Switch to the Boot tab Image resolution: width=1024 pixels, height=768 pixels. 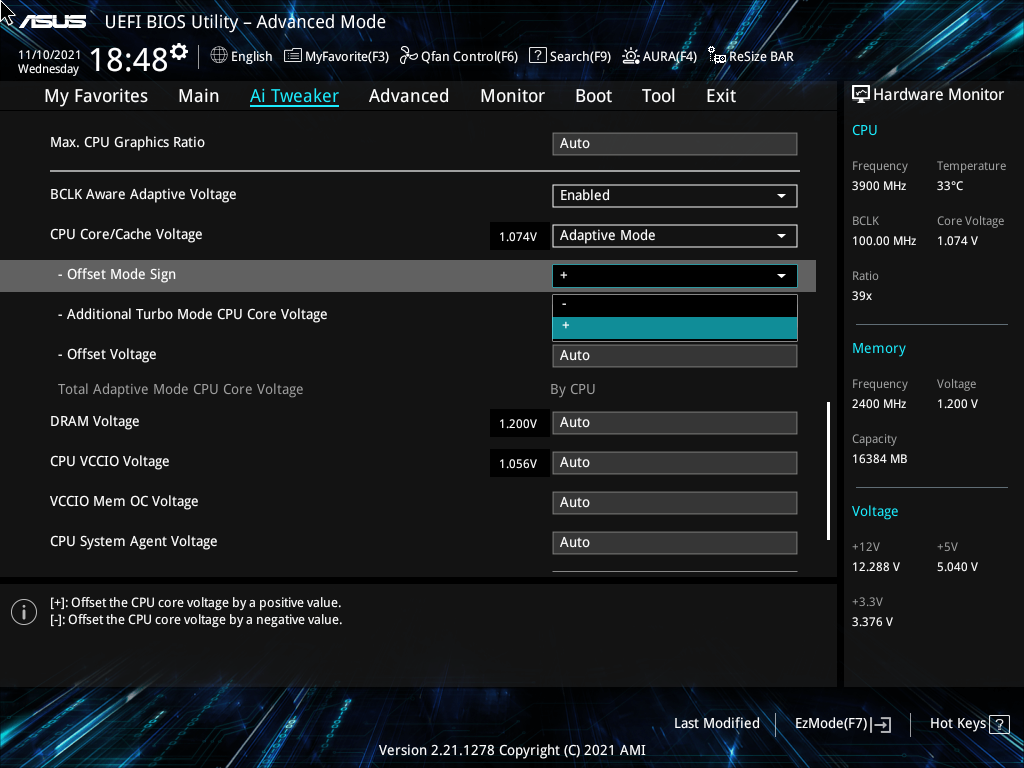coord(594,96)
